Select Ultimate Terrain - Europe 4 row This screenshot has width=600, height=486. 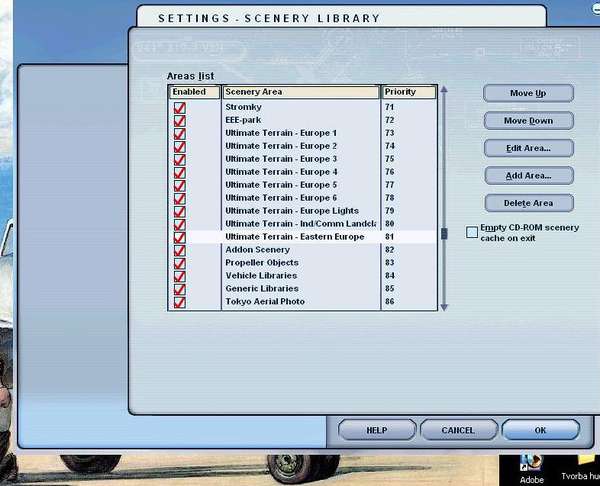(x=302, y=172)
